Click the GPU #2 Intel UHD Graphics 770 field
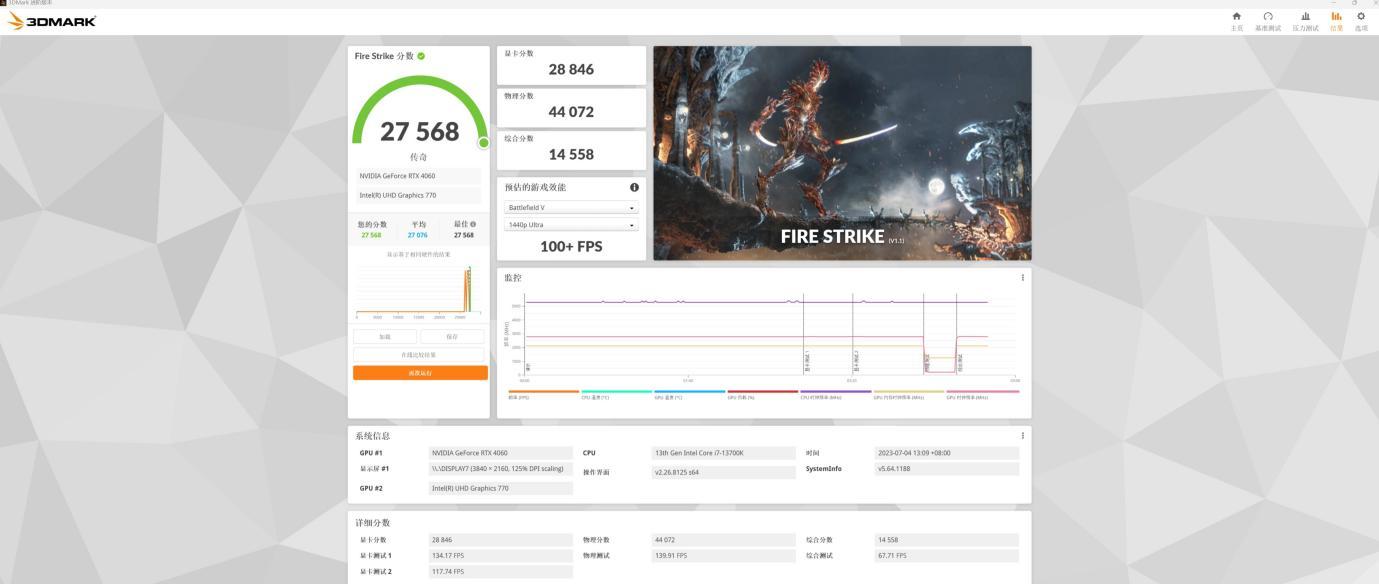 500,488
